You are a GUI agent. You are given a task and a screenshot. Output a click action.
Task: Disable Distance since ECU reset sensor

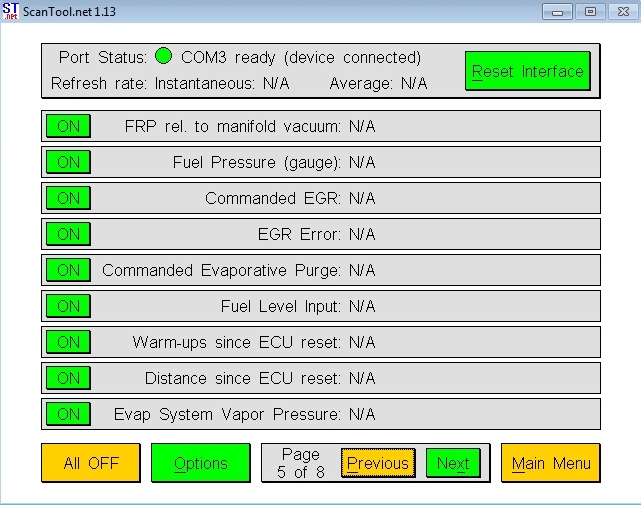[68, 378]
